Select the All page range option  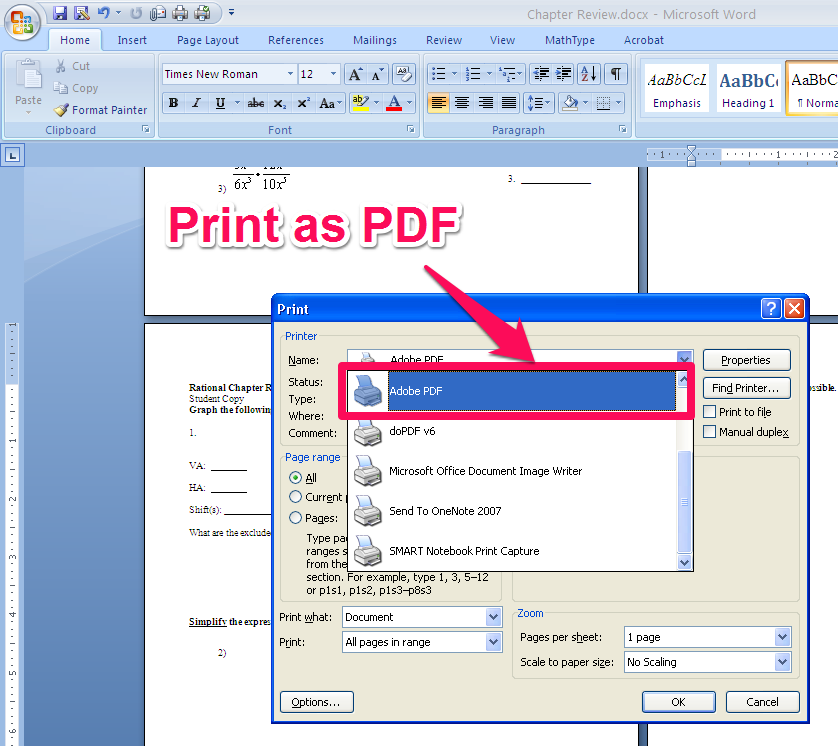click(x=295, y=477)
